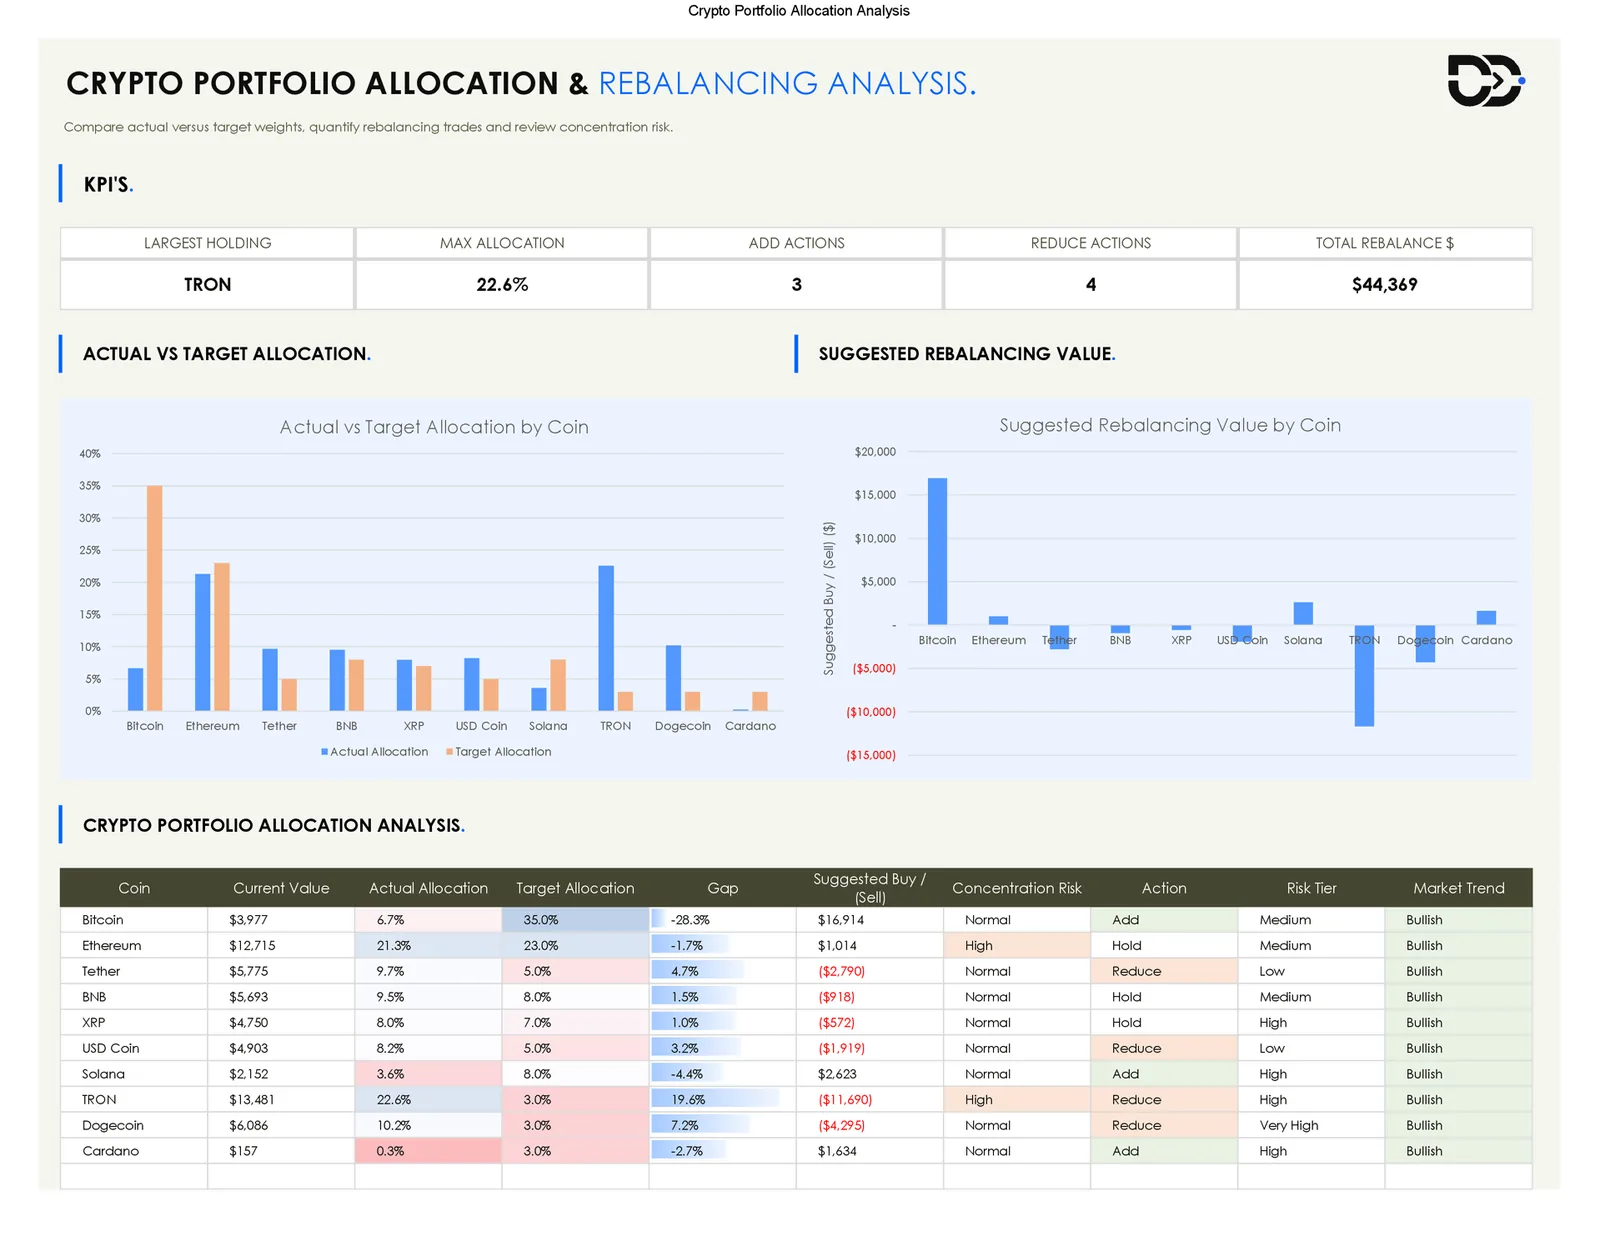Click the Suggested Buy / (Sell) column header
This screenshot has width=1600, height=1236.
(869, 888)
